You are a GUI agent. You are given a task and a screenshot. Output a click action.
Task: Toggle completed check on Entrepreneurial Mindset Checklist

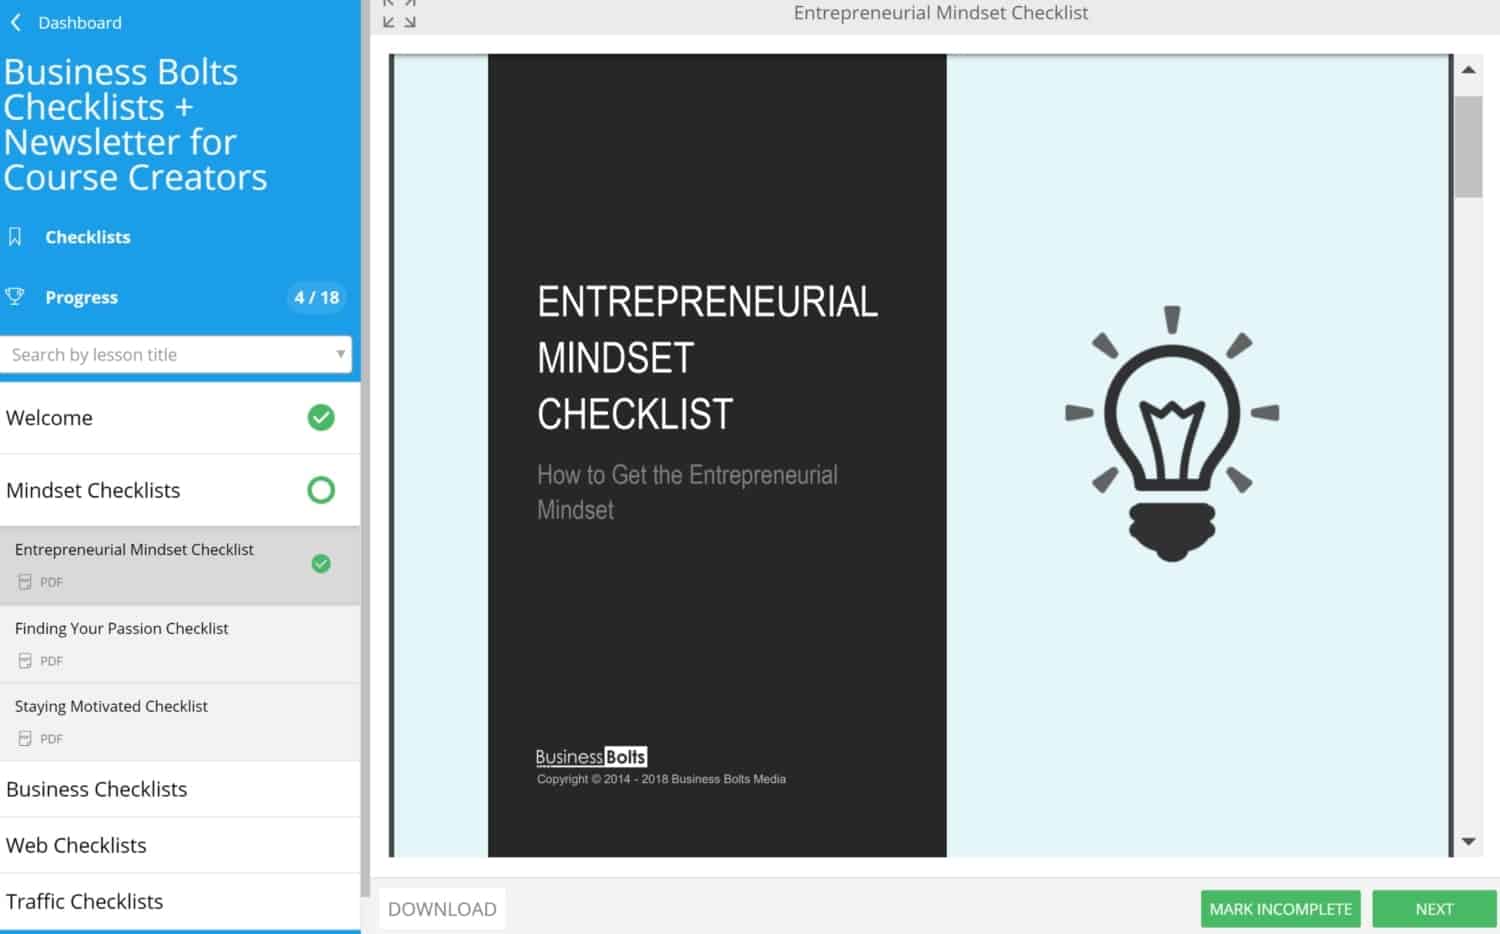point(321,564)
